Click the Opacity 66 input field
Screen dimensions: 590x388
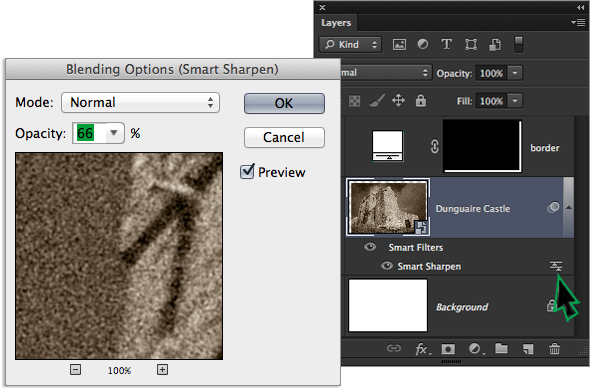pos(90,133)
